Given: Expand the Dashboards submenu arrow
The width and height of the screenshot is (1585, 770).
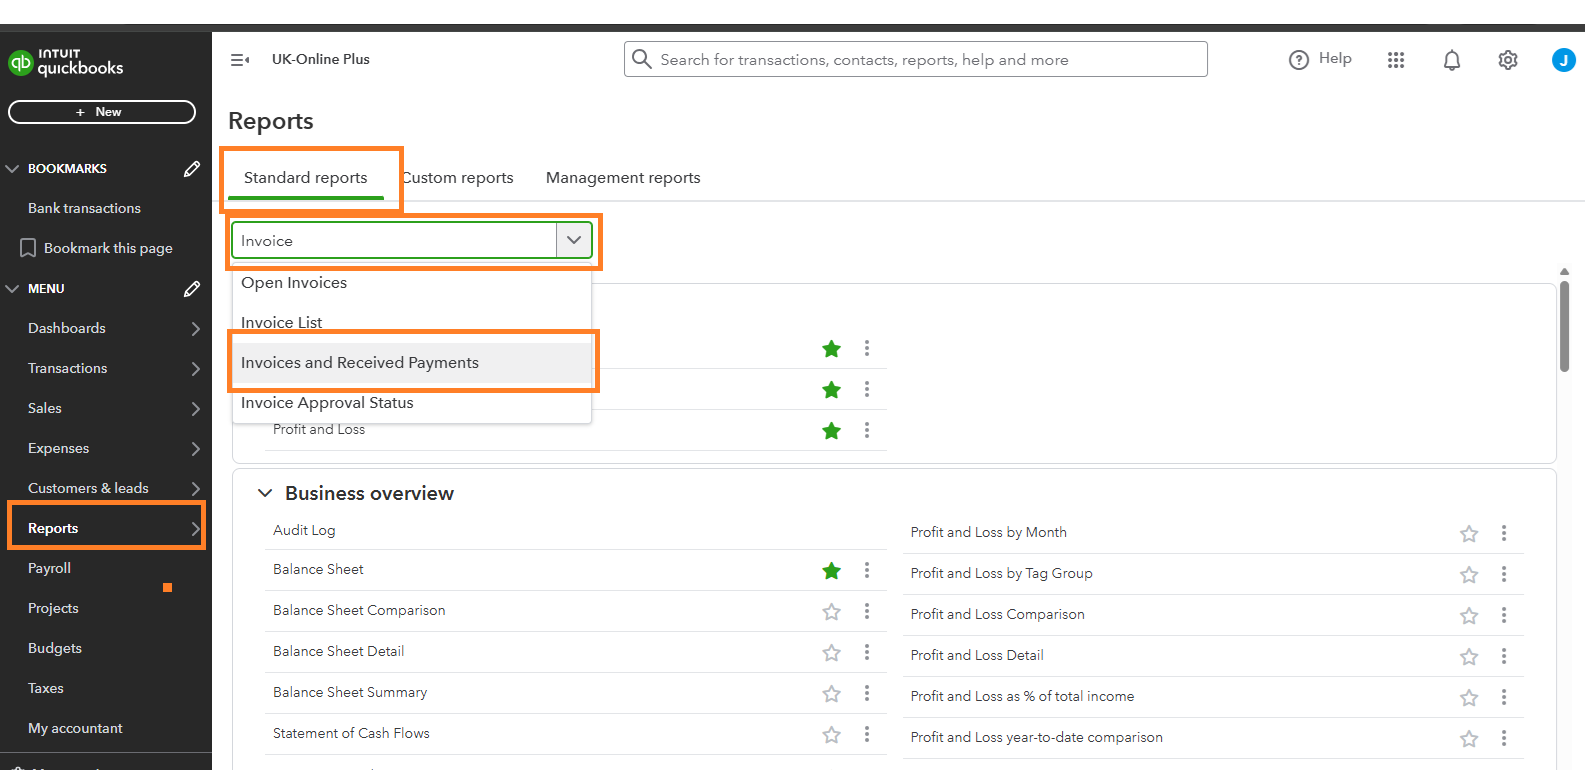Looking at the screenshot, I should coord(195,329).
